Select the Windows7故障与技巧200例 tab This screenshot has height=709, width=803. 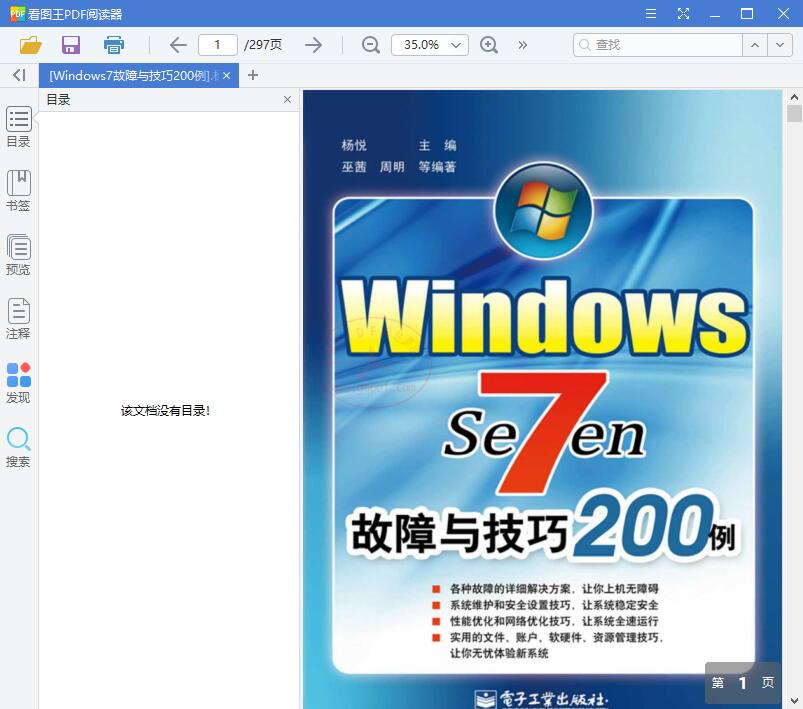[x=134, y=75]
